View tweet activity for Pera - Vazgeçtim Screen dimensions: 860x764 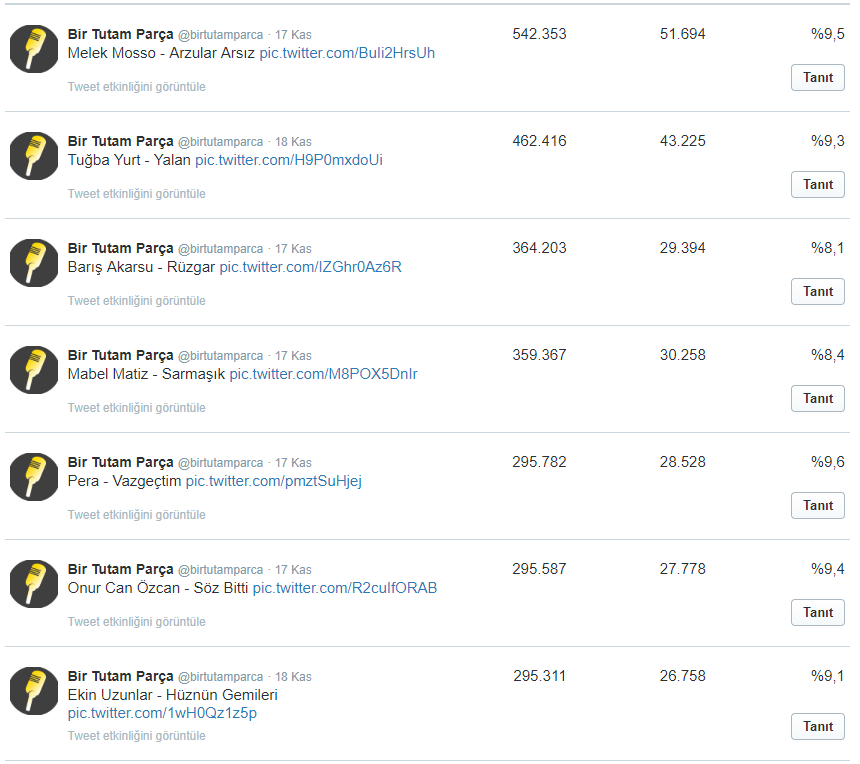coord(137,514)
